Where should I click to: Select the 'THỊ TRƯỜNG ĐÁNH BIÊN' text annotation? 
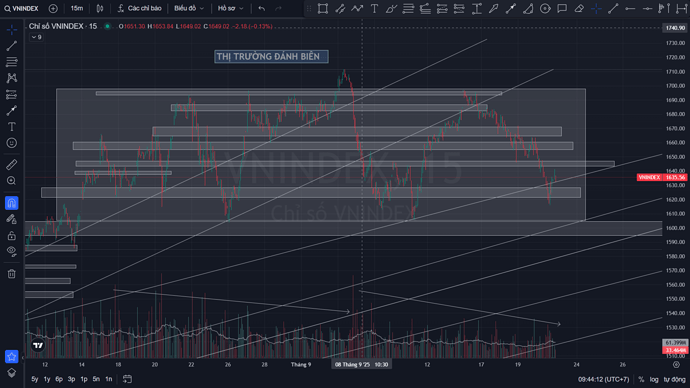coord(271,56)
